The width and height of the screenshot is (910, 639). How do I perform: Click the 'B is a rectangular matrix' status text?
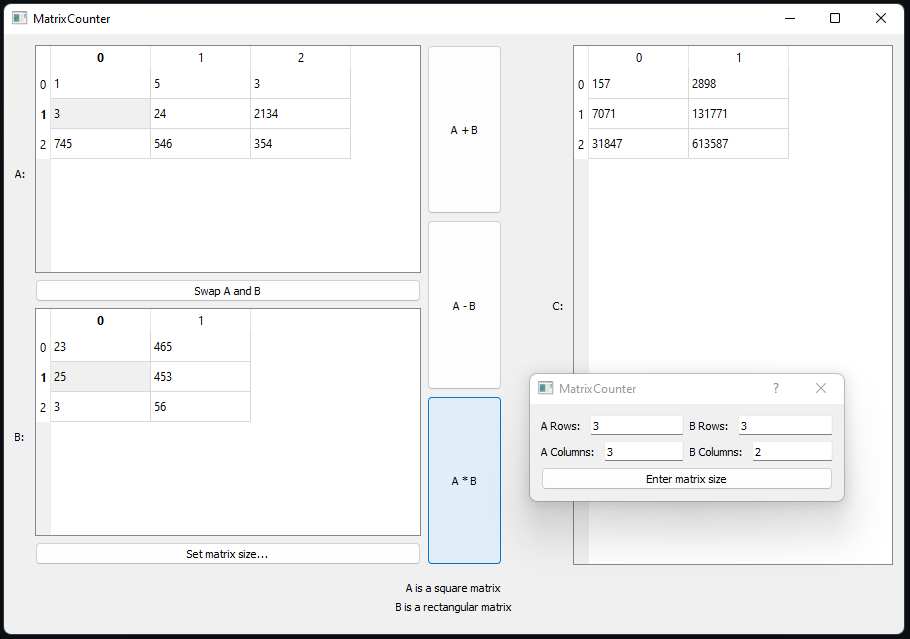[453, 607]
